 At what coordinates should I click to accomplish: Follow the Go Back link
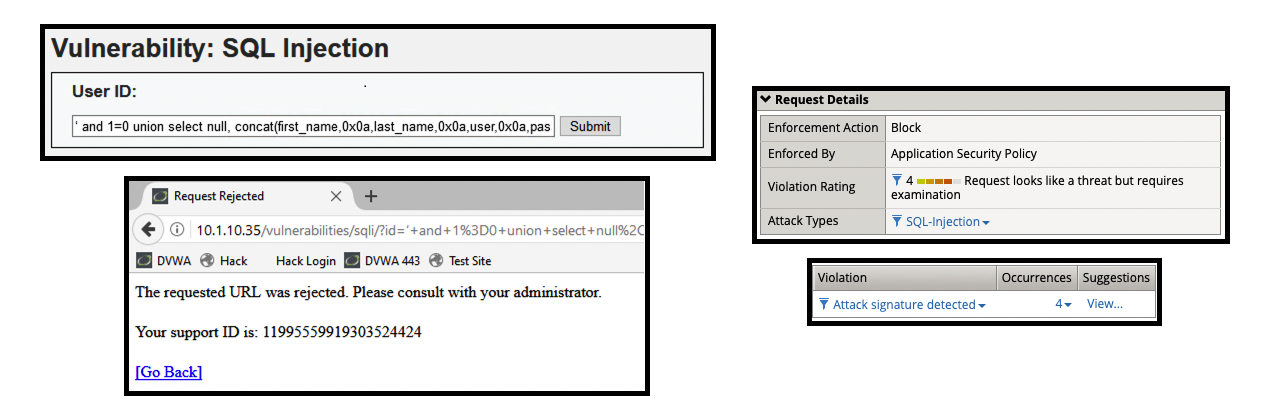(168, 372)
